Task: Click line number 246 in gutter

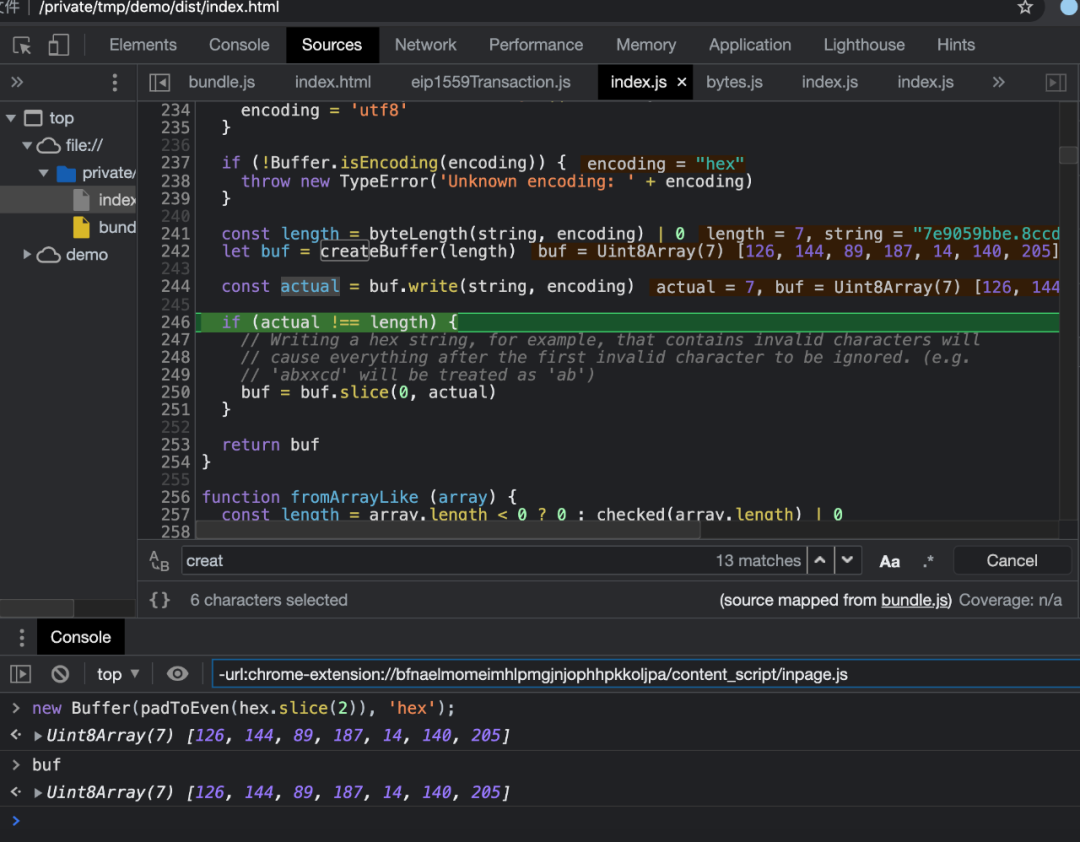Action: pos(175,322)
